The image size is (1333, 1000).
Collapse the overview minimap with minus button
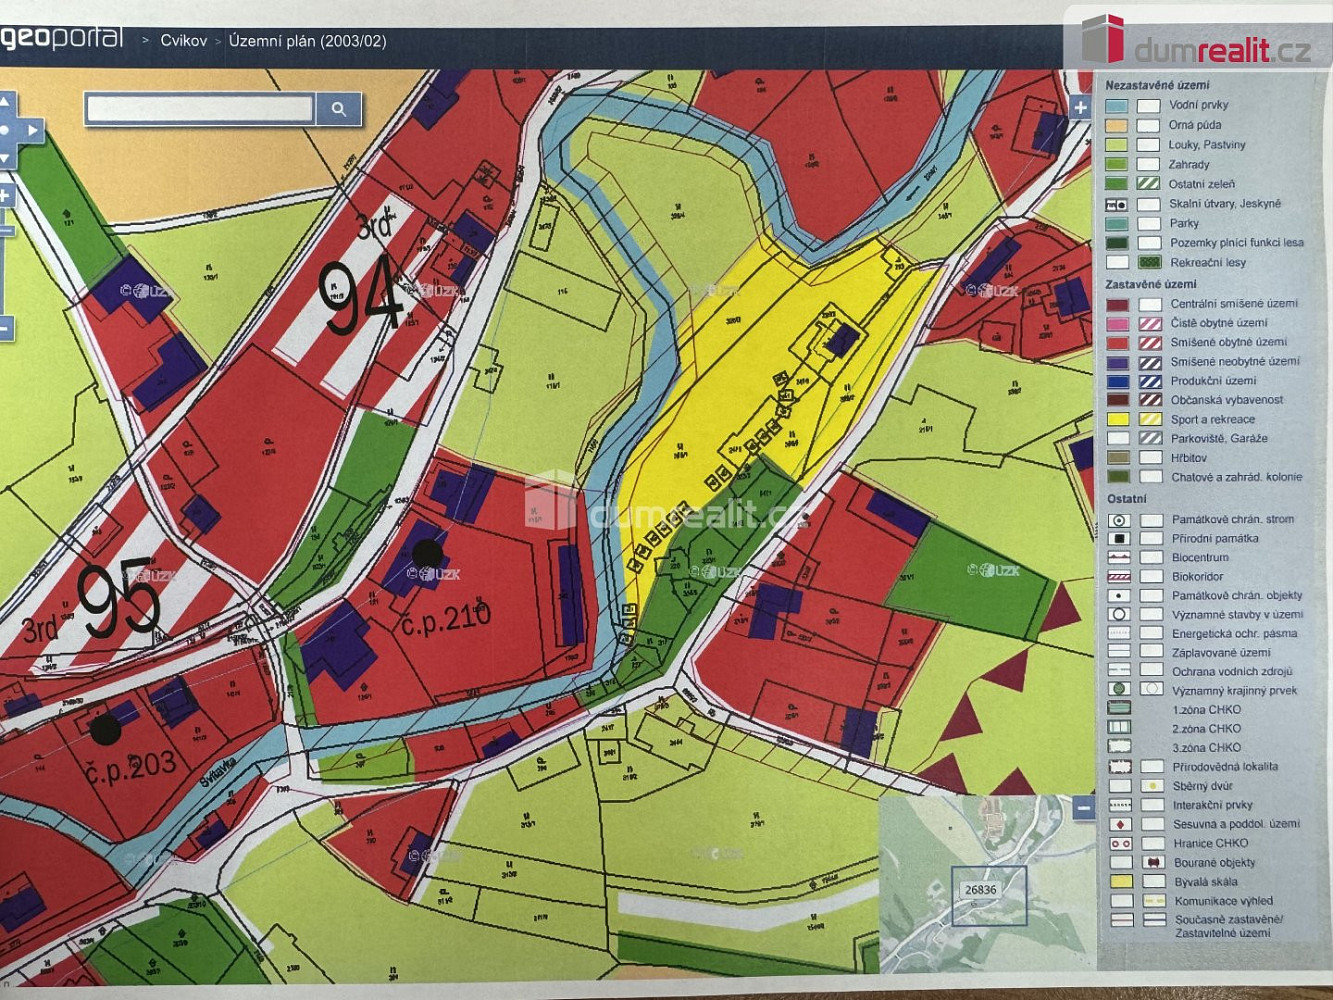pos(1084,808)
